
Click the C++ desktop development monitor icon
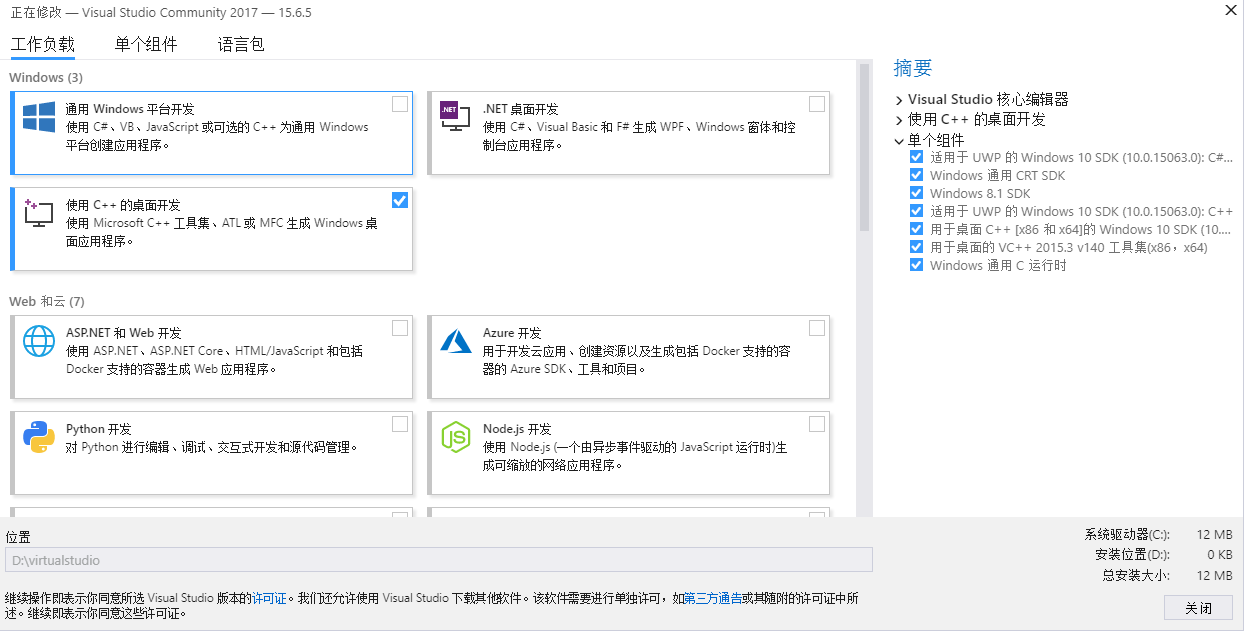(x=39, y=213)
